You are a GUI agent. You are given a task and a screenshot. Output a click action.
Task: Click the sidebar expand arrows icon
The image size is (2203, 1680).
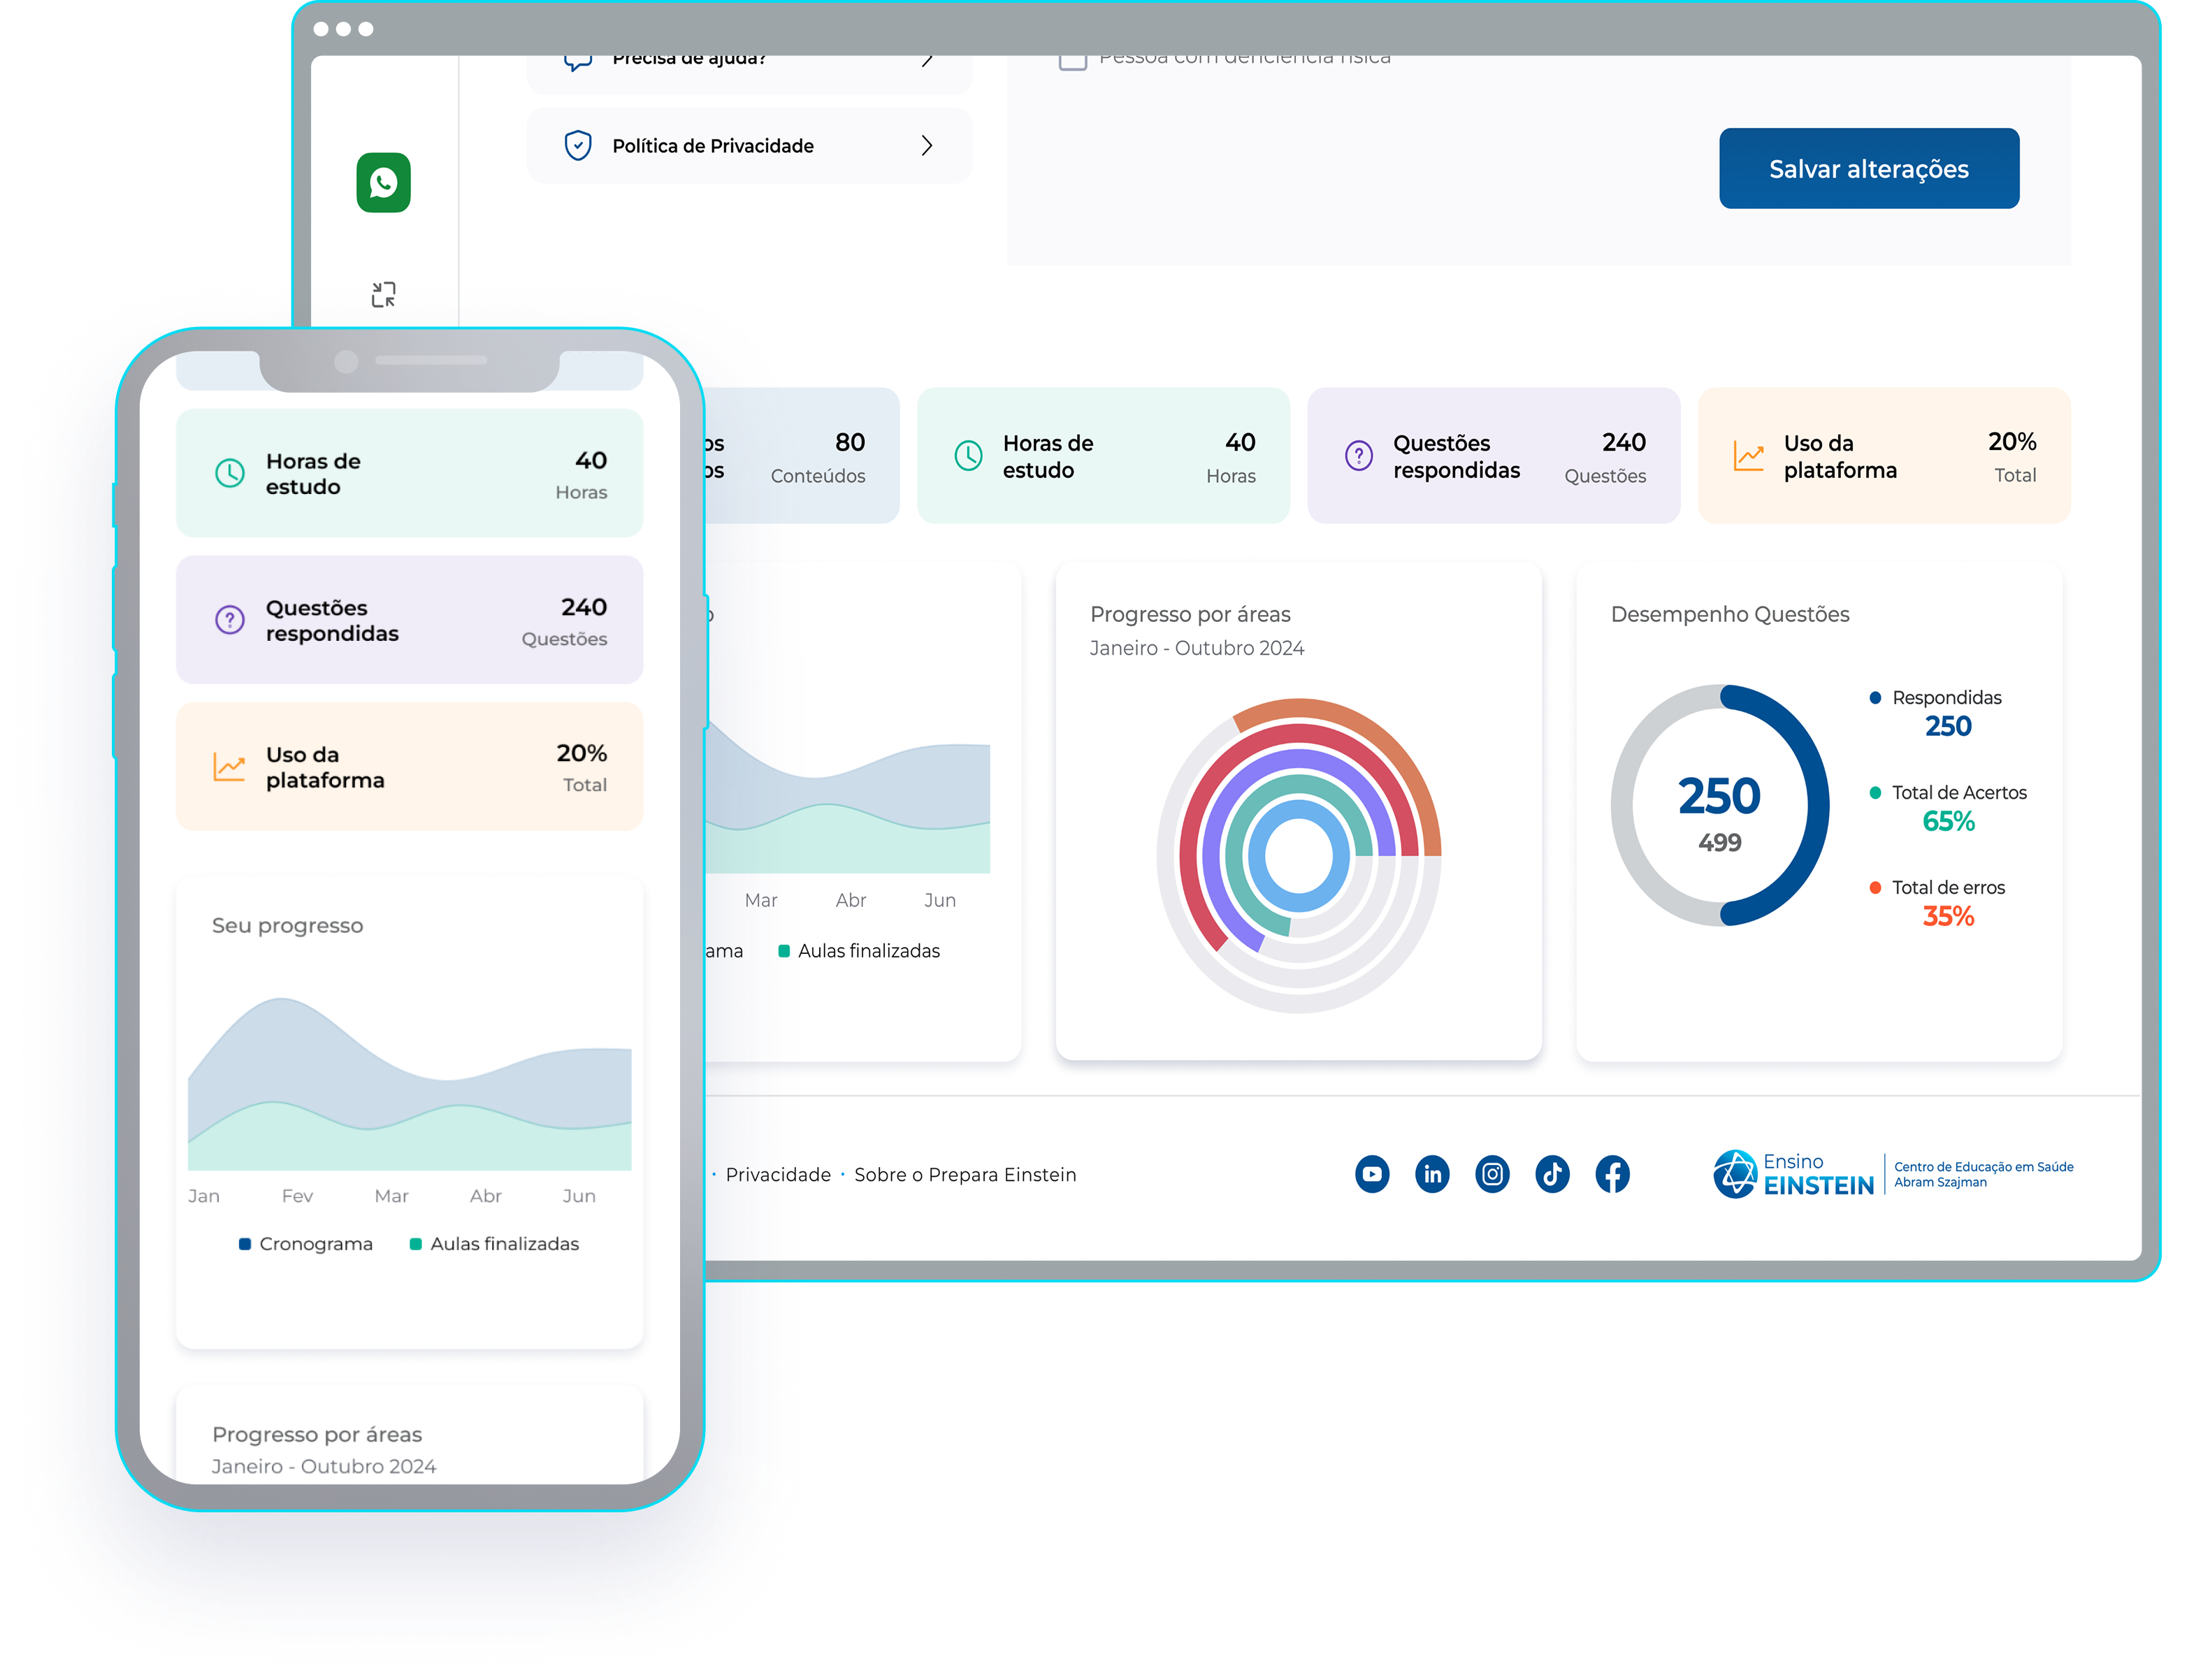click(383, 293)
